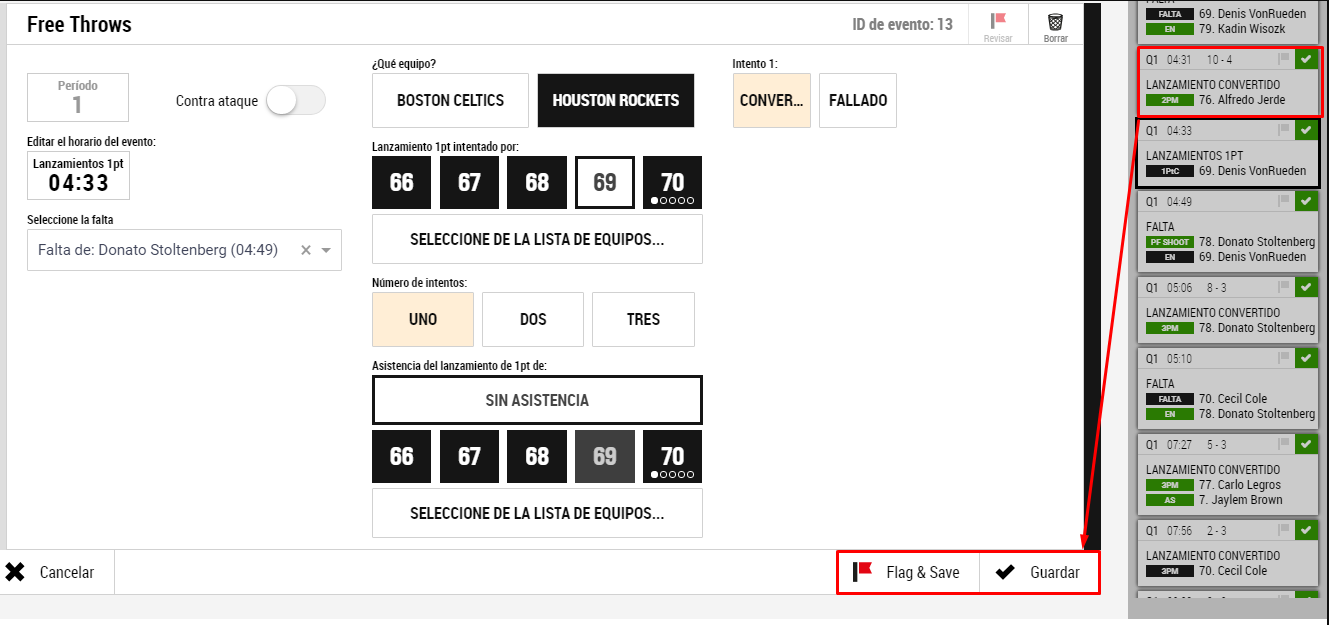Click the Borrar trash icon
1329x625 pixels.
1055,21
